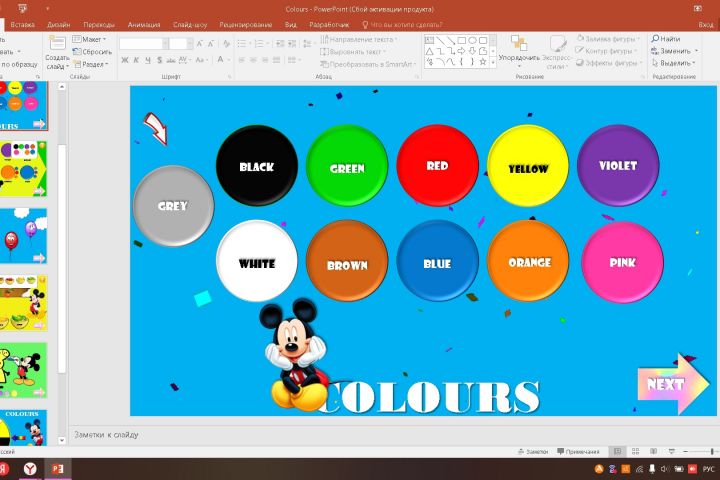The height and width of the screenshot is (480, 720).
Task: Click the volume icon in system tray
Action: click(x=664, y=469)
